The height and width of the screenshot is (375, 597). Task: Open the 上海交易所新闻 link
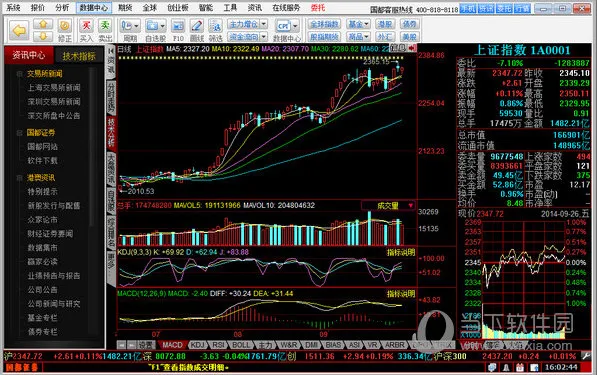54,88
